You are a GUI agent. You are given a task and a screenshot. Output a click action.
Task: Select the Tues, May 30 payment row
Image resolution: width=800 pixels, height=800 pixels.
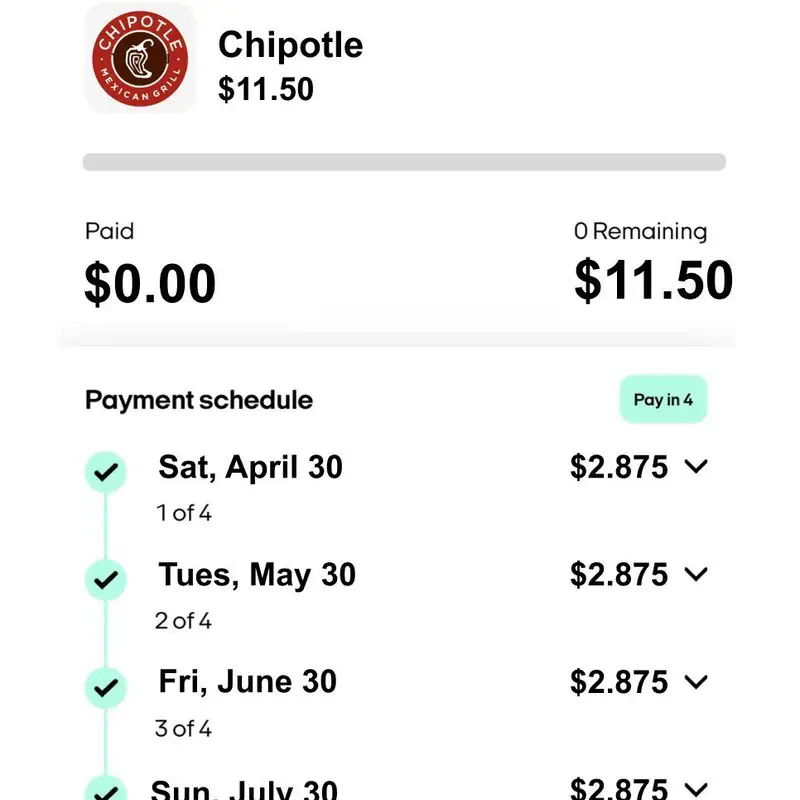click(x=257, y=575)
